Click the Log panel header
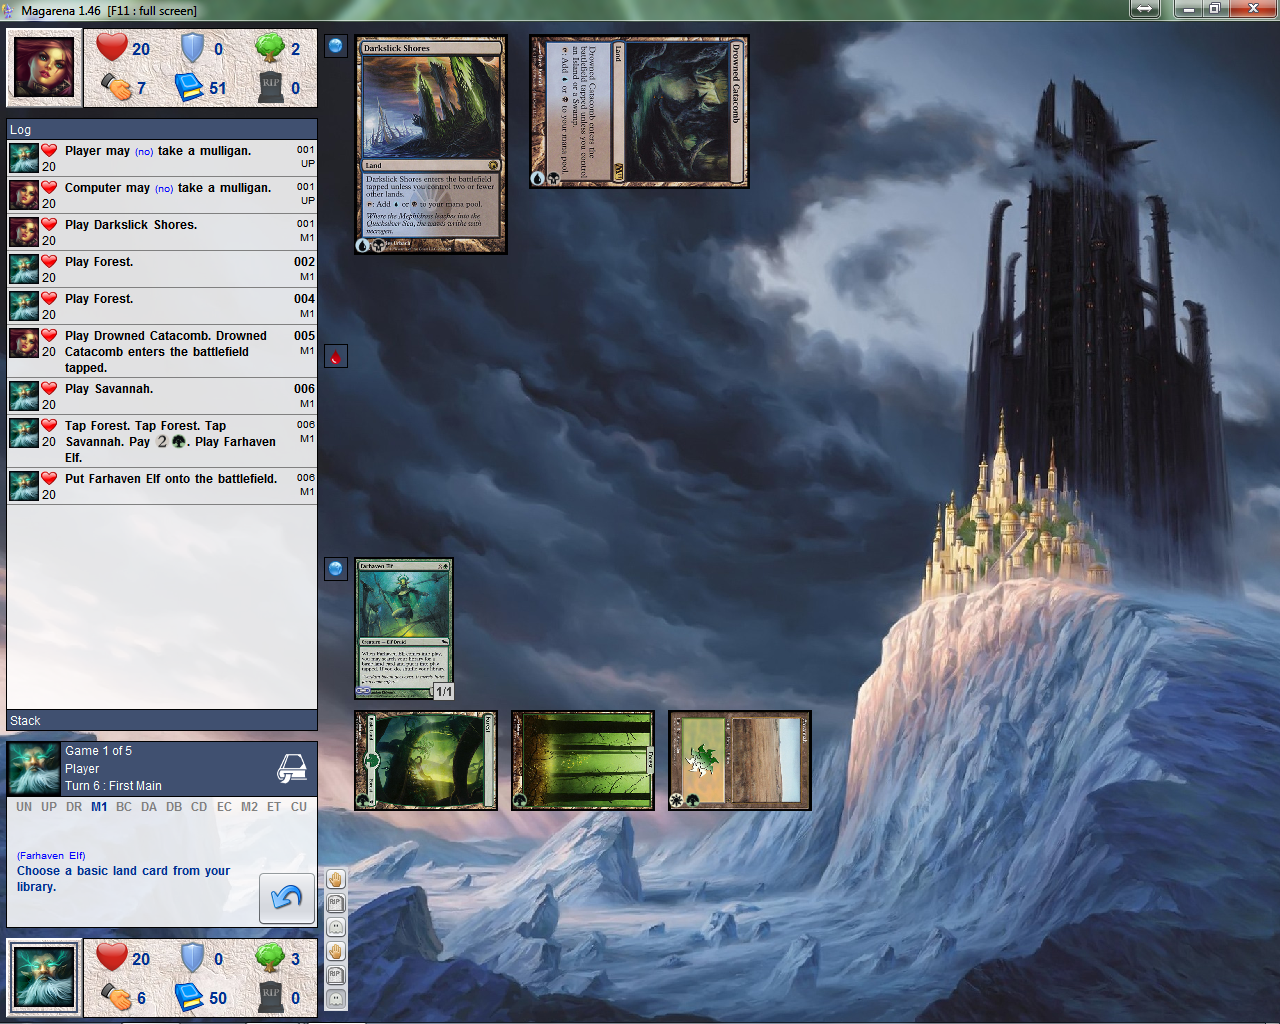 point(161,130)
